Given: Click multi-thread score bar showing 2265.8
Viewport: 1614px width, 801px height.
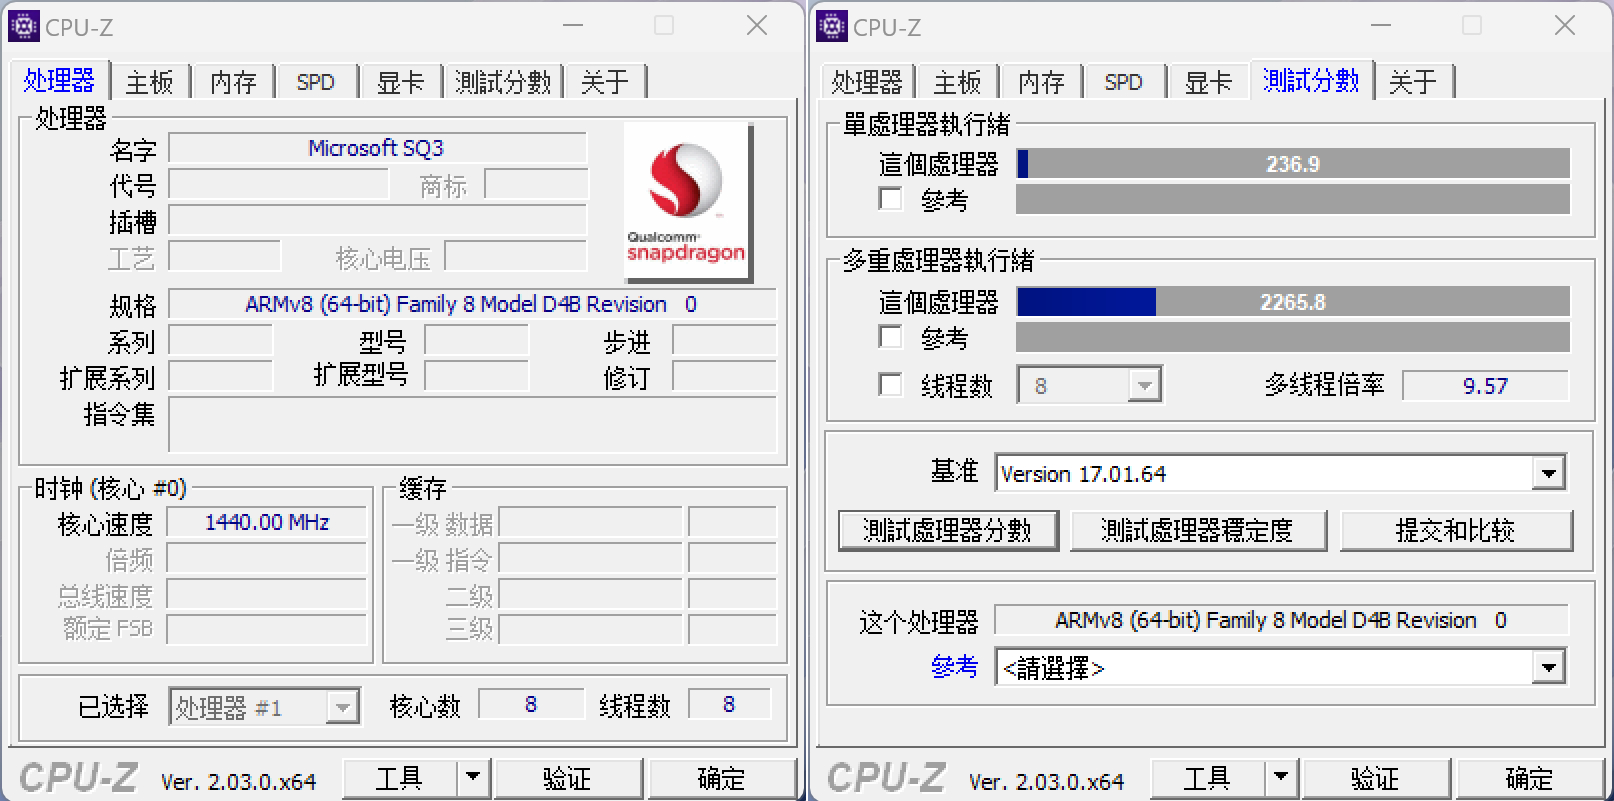Looking at the screenshot, I should (x=1293, y=302).
